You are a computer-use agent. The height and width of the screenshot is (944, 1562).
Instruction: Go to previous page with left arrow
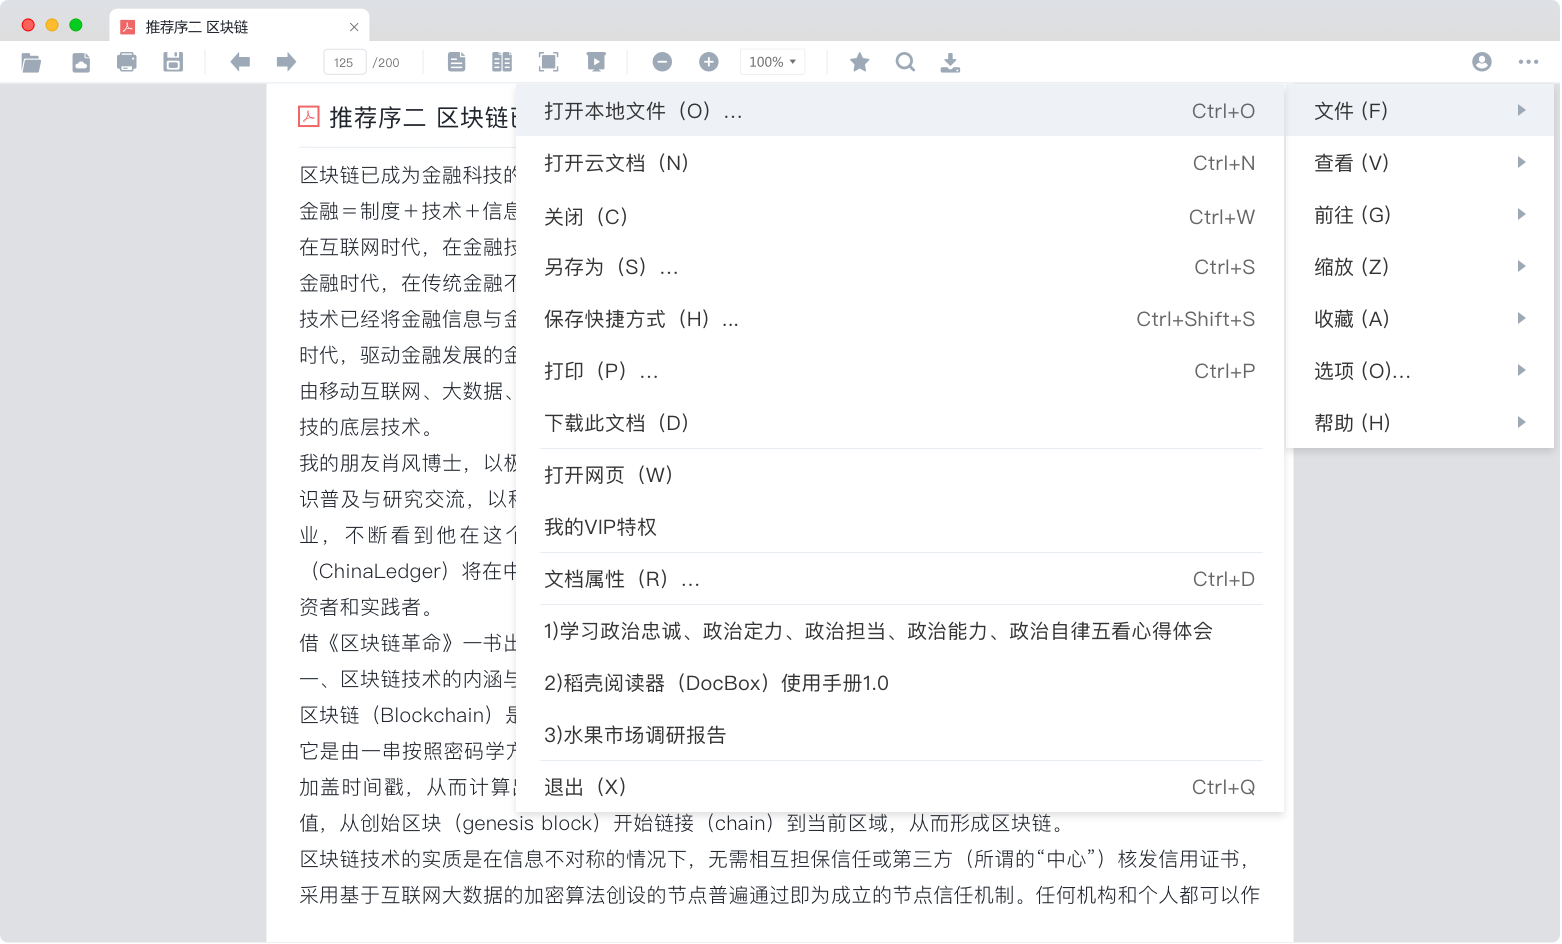pyautogui.click(x=240, y=62)
